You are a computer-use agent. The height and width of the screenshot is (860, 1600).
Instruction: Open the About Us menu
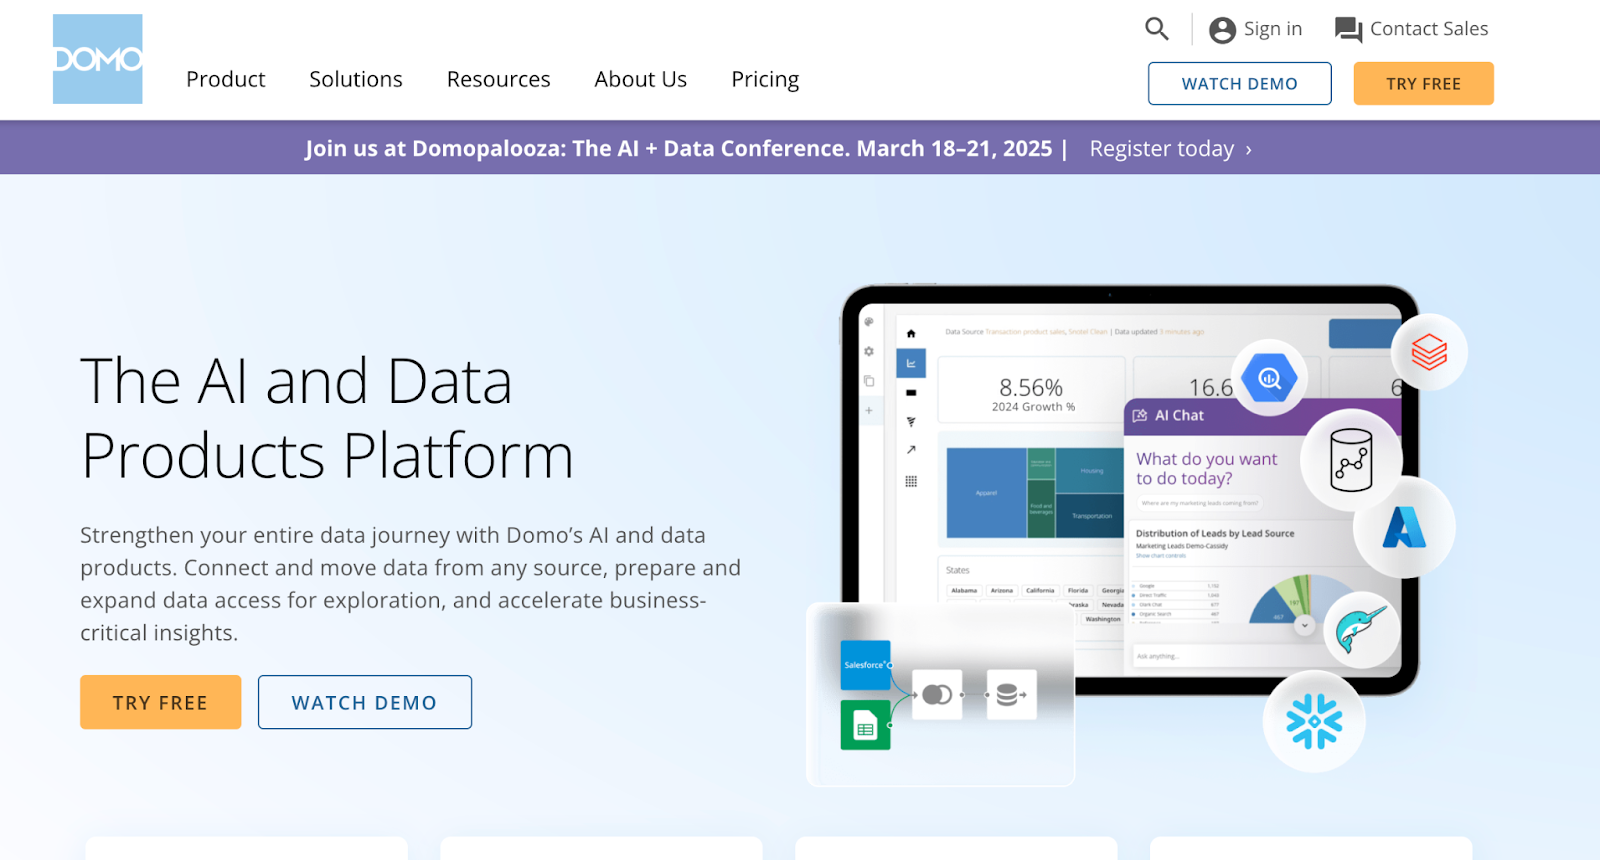(641, 79)
